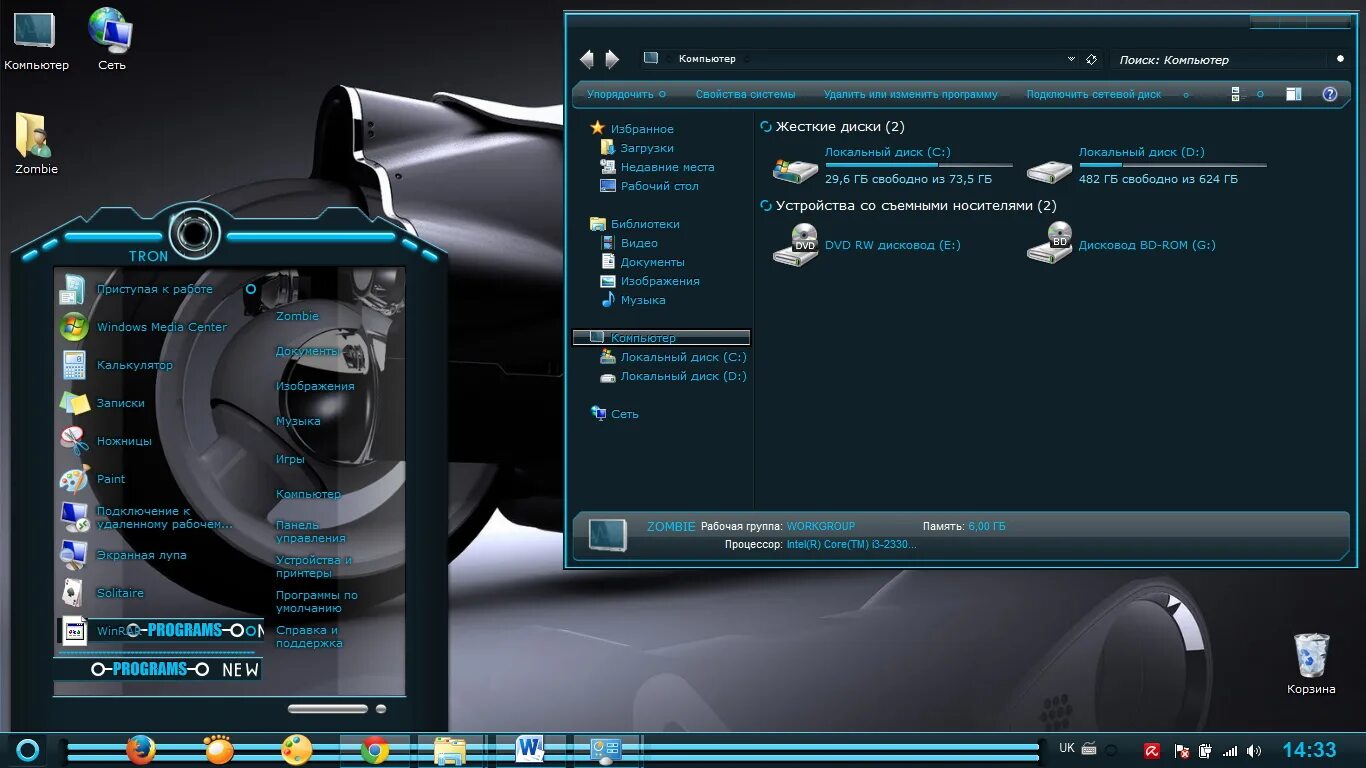Open Zombie user folder in Start menu
This screenshot has height=768, width=1366.
(x=297, y=316)
